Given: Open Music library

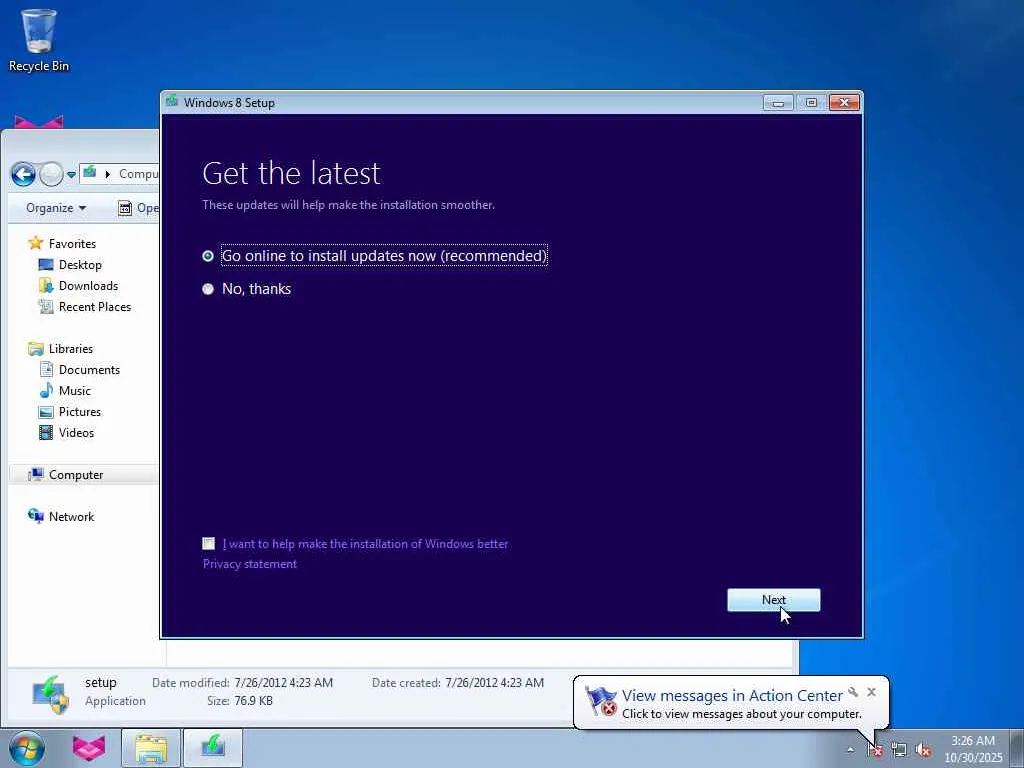Looking at the screenshot, I should click(x=74, y=391).
